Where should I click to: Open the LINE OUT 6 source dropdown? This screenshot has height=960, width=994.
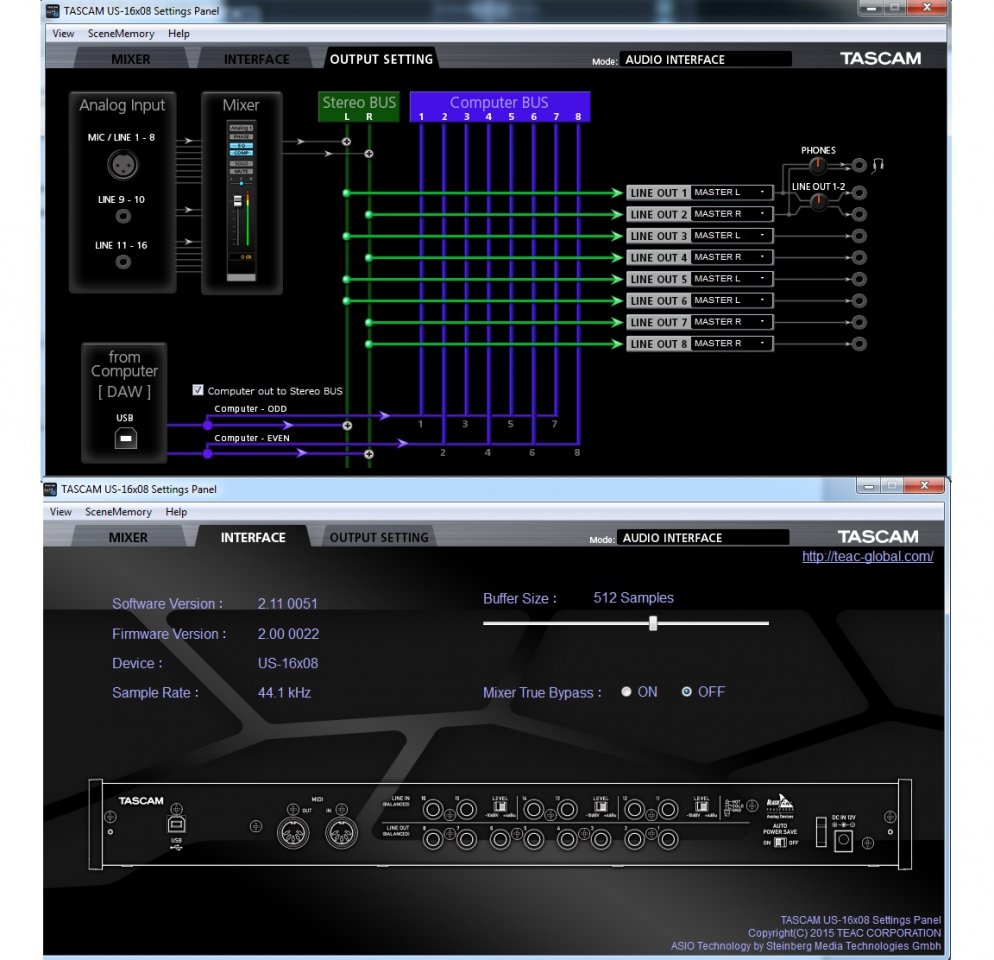(732, 300)
